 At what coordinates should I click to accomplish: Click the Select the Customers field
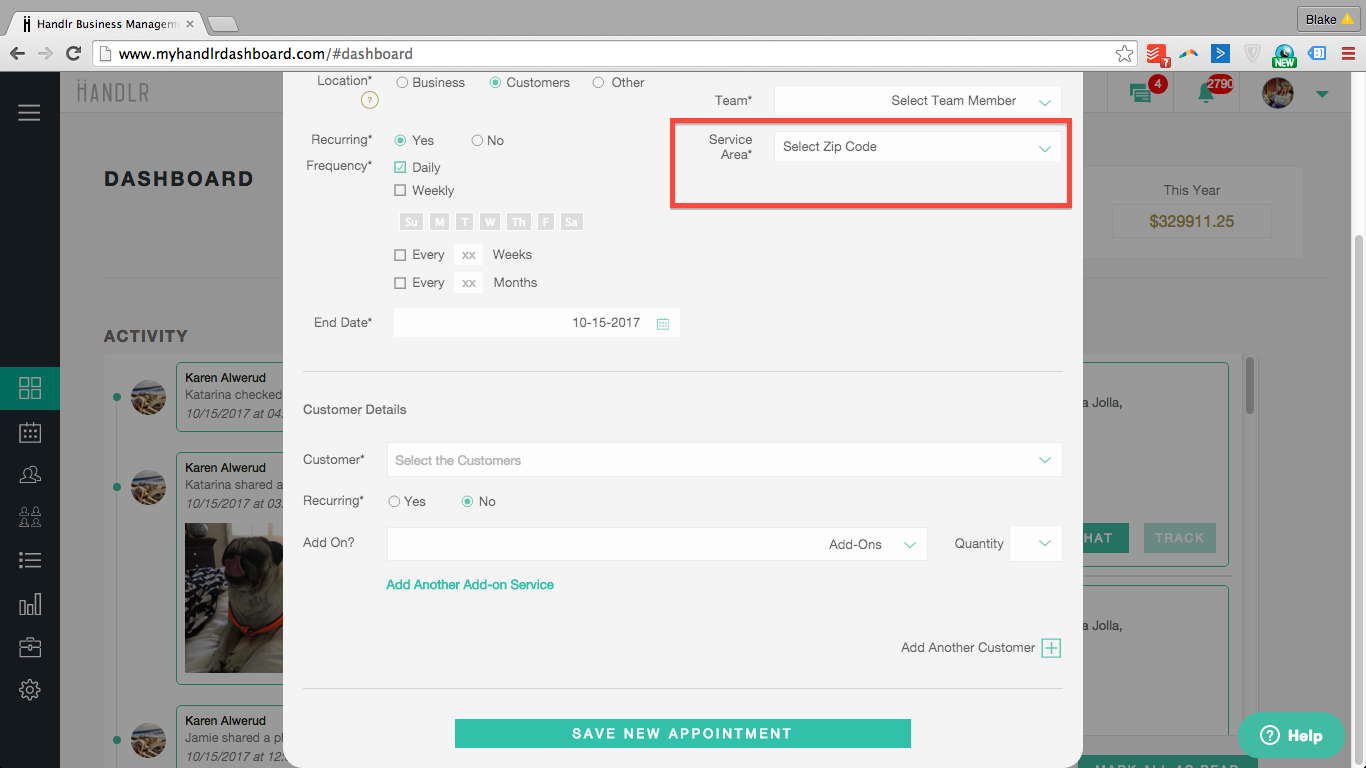(x=724, y=460)
